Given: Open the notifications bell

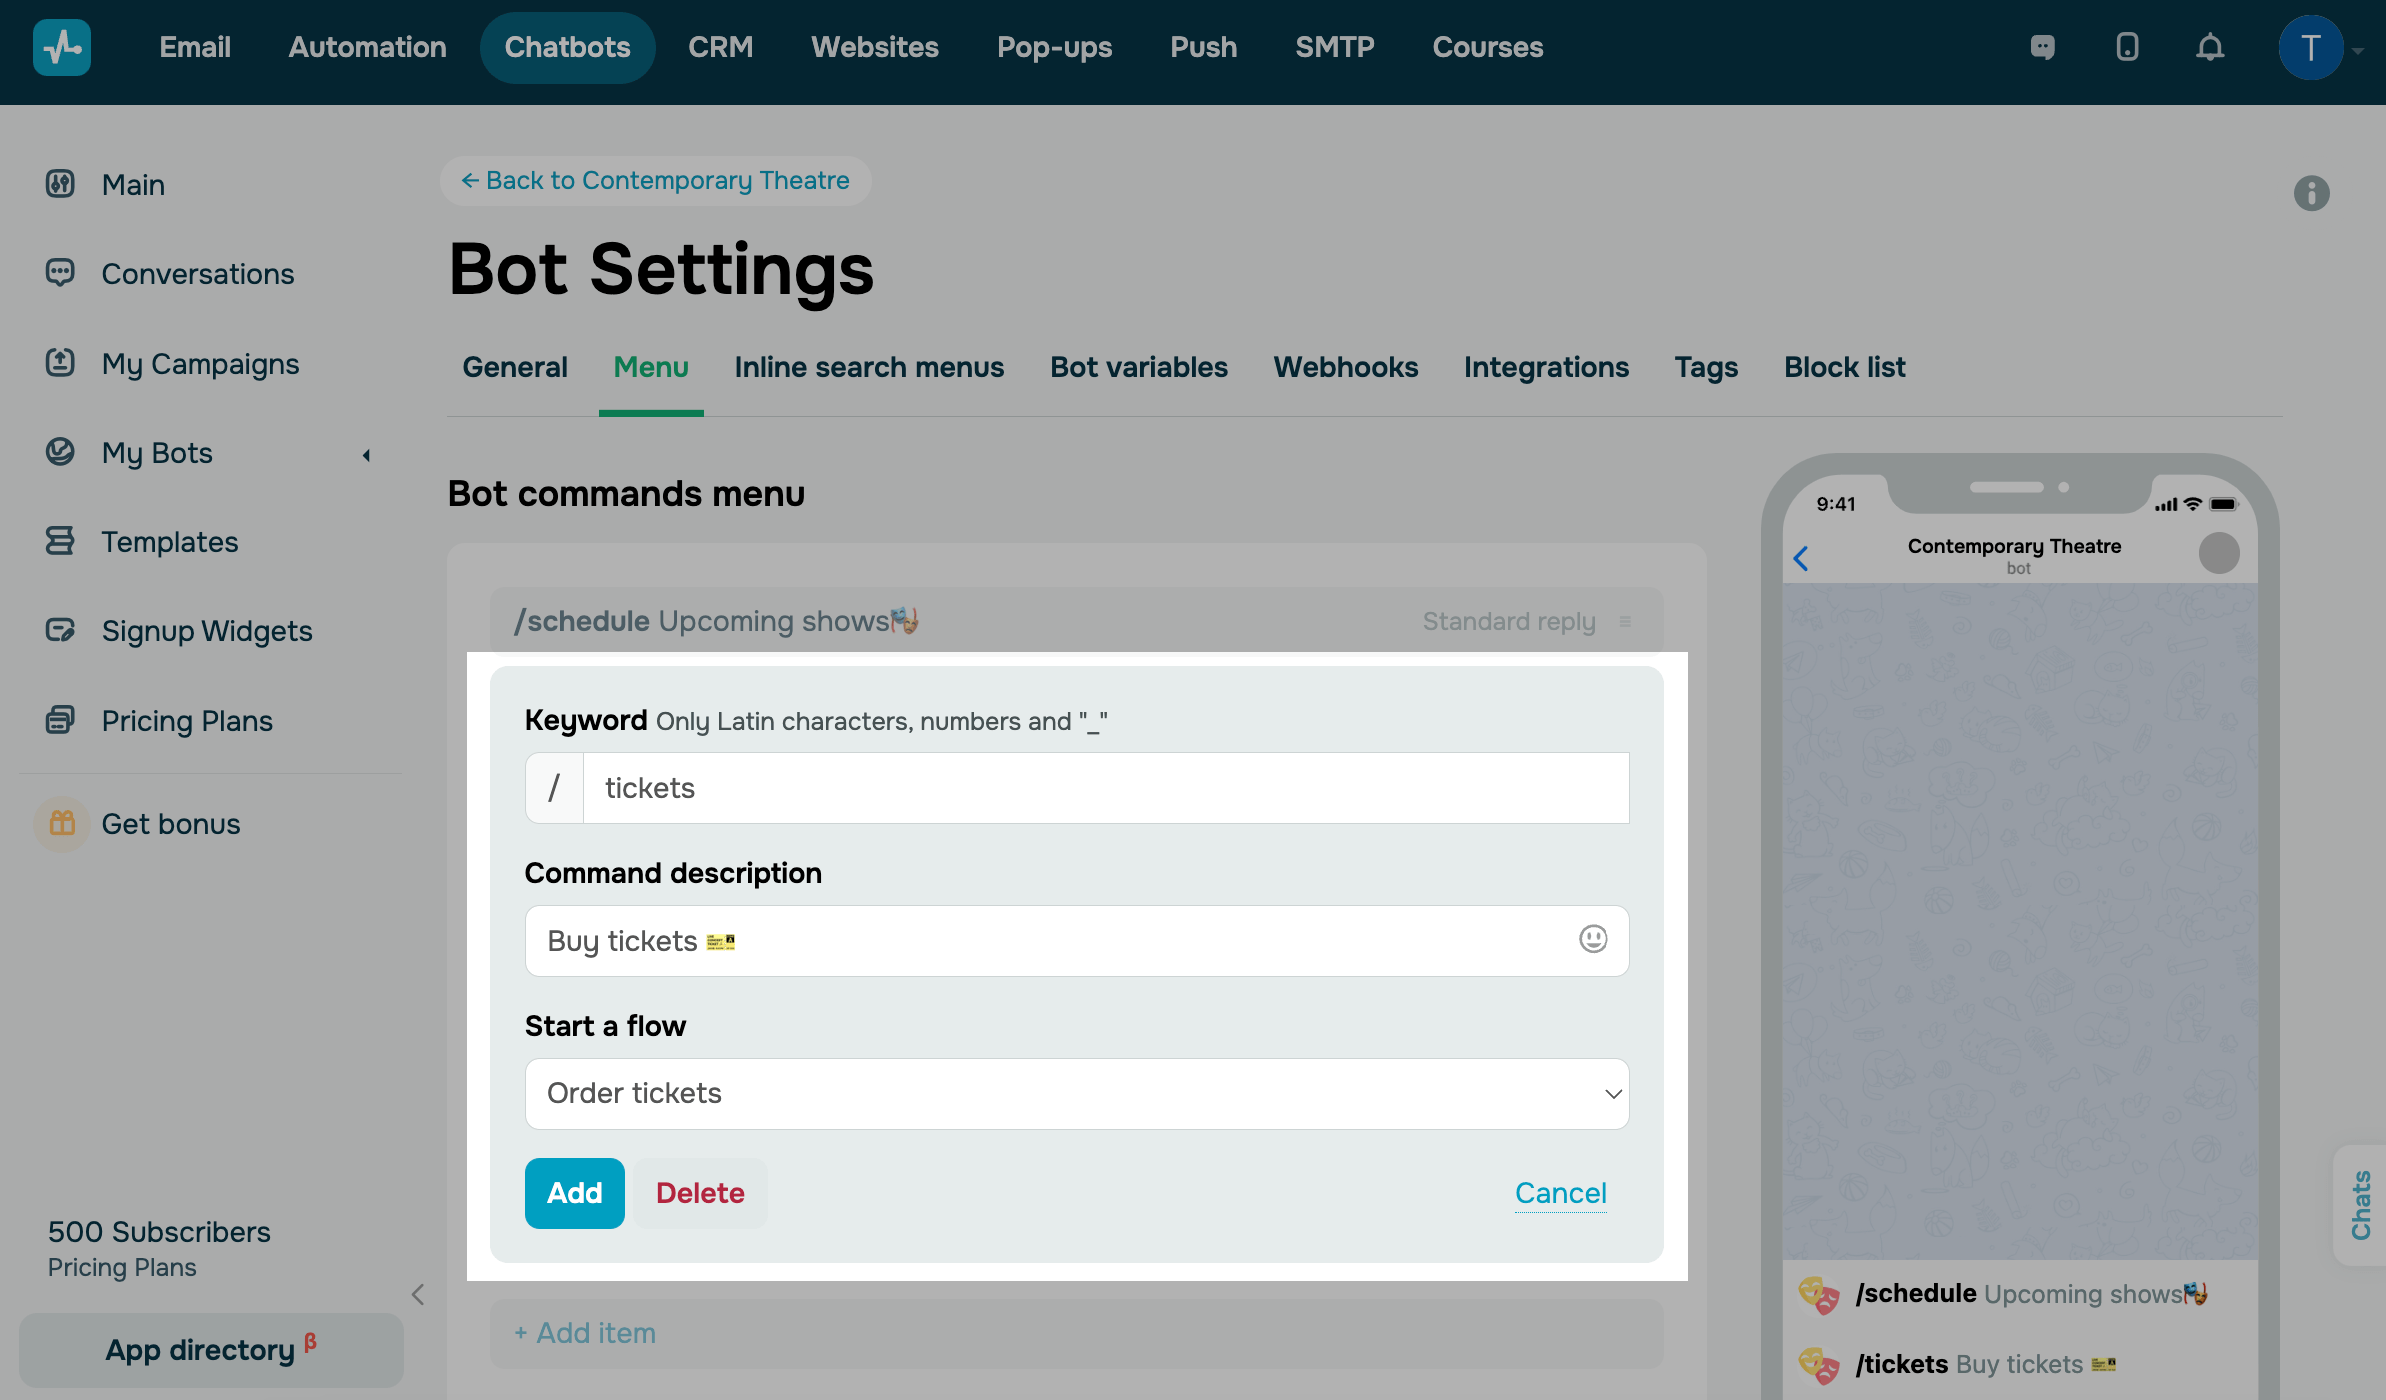Looking at the screenshot, I should [2210, 47].
